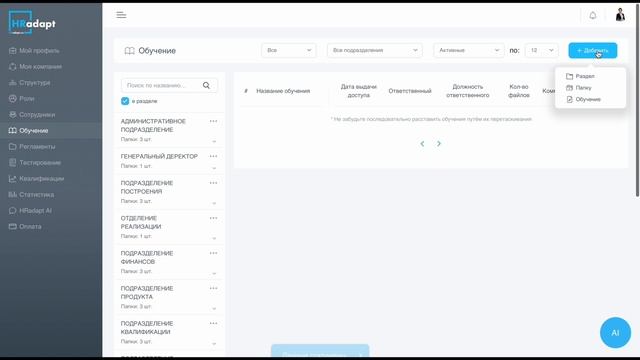This screenshot has width=640, height=360.
Task: Open 'Регламенты' in the sidebar
Action: point(32,147)
